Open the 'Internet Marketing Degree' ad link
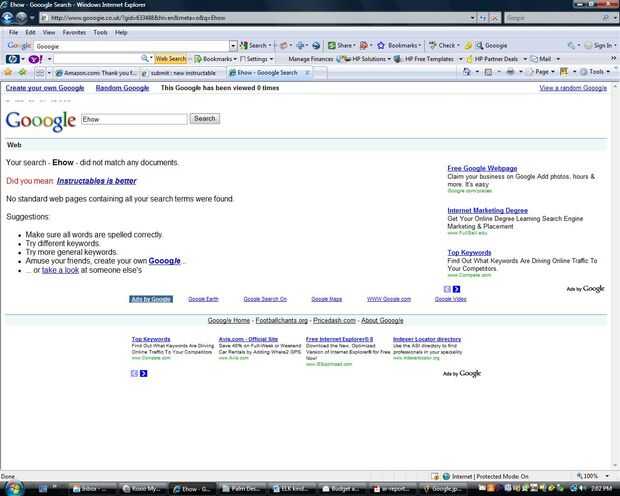 click(x=488, y=210)
